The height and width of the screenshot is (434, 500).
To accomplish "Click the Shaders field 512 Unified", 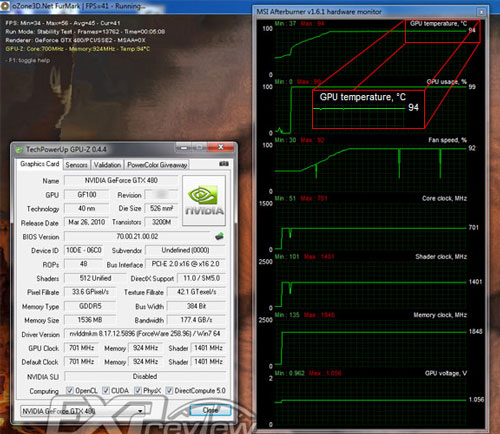I will 95,278.
